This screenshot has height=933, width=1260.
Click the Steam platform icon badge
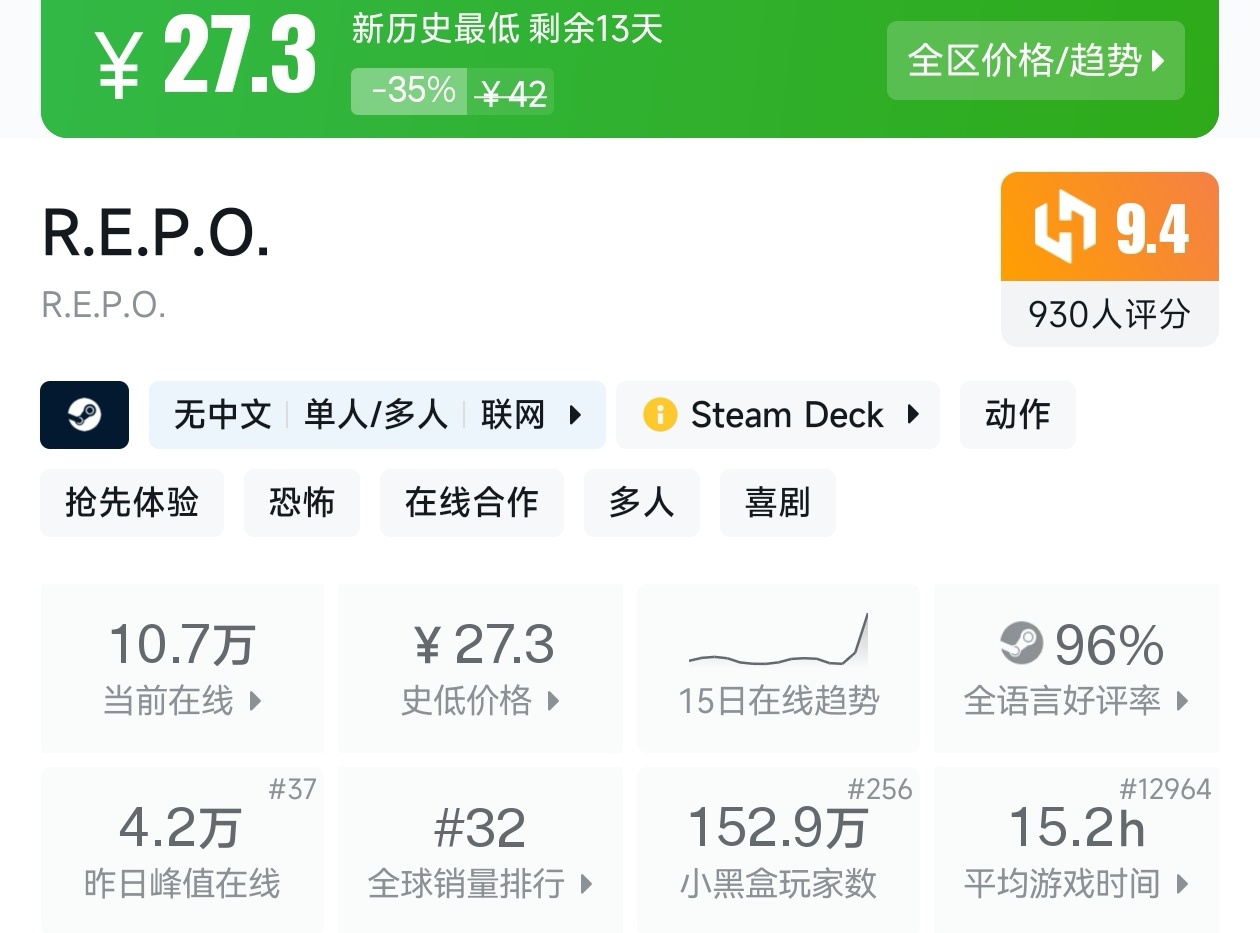click(x=84, y=415)
